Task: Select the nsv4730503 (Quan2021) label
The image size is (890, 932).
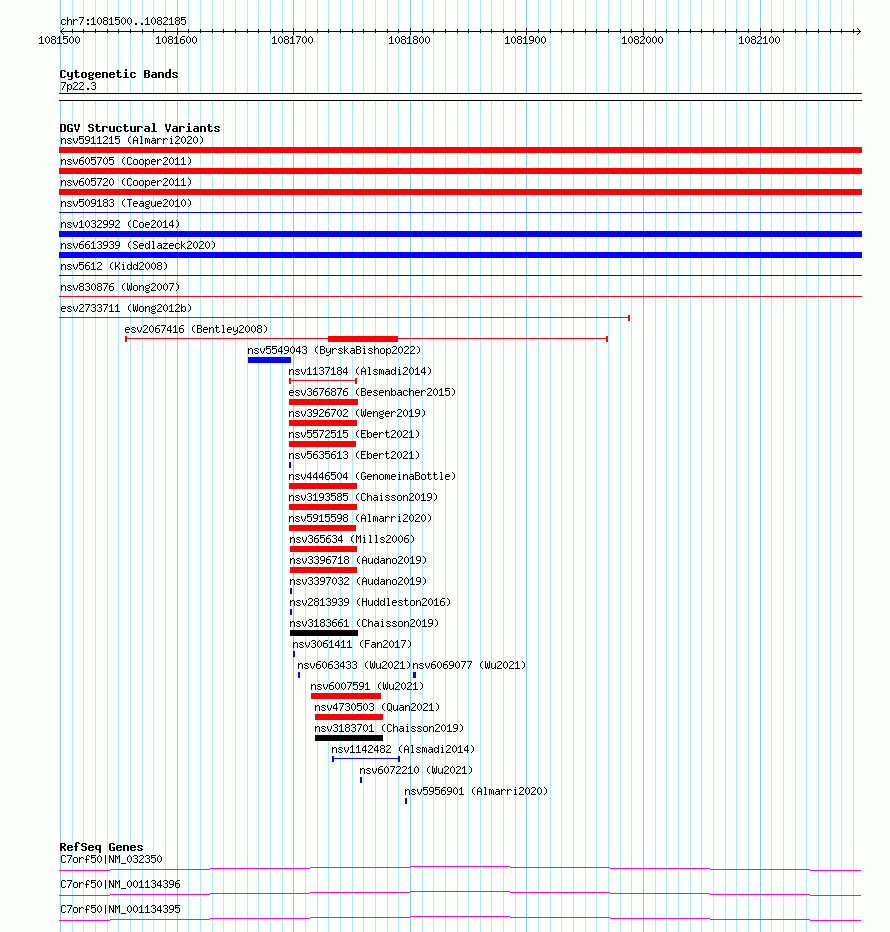Action: pos(377,707)
